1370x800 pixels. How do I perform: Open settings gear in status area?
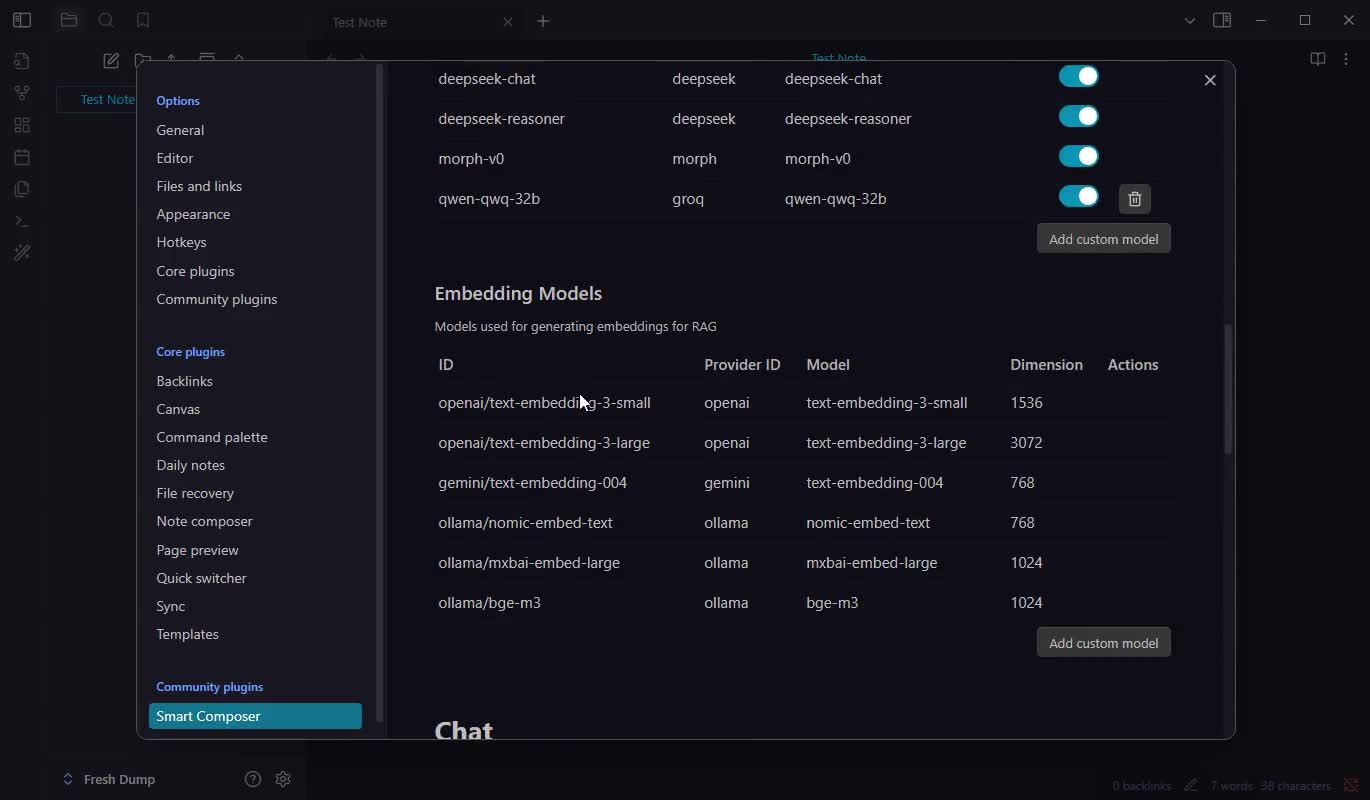[x=283, y=779]
